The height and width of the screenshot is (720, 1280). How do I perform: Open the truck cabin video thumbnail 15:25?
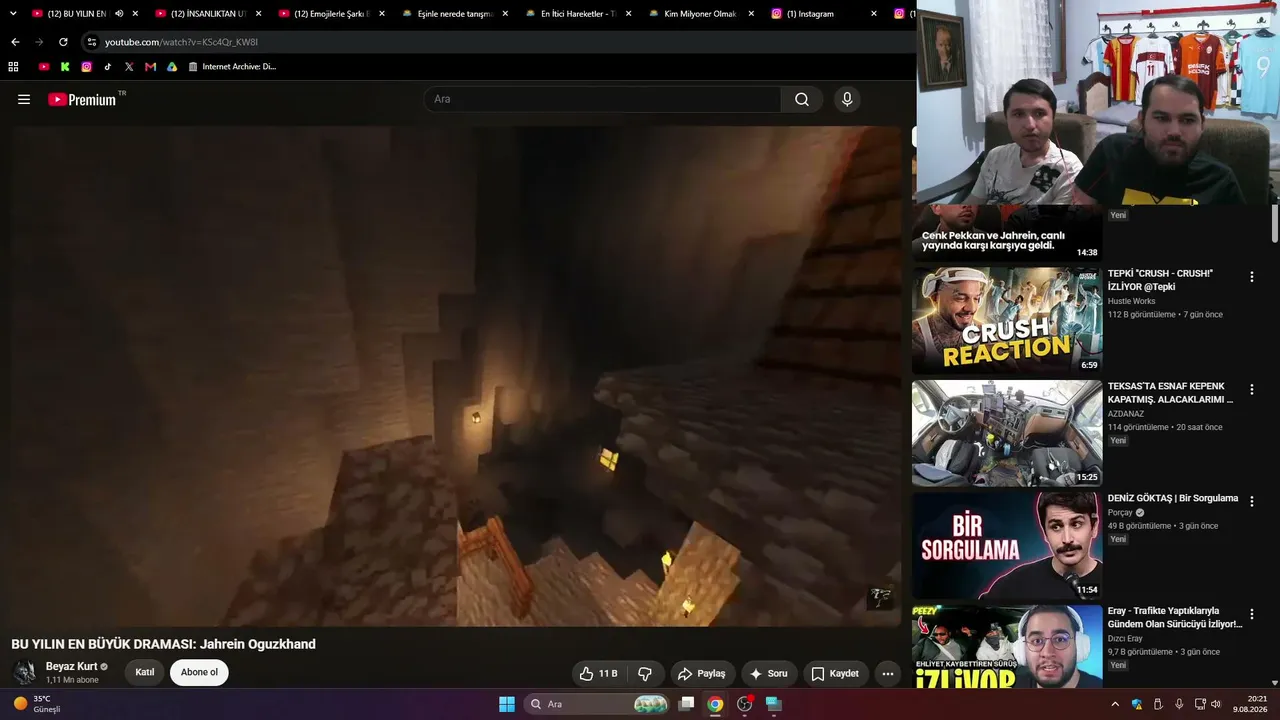tap(1007, 433)
